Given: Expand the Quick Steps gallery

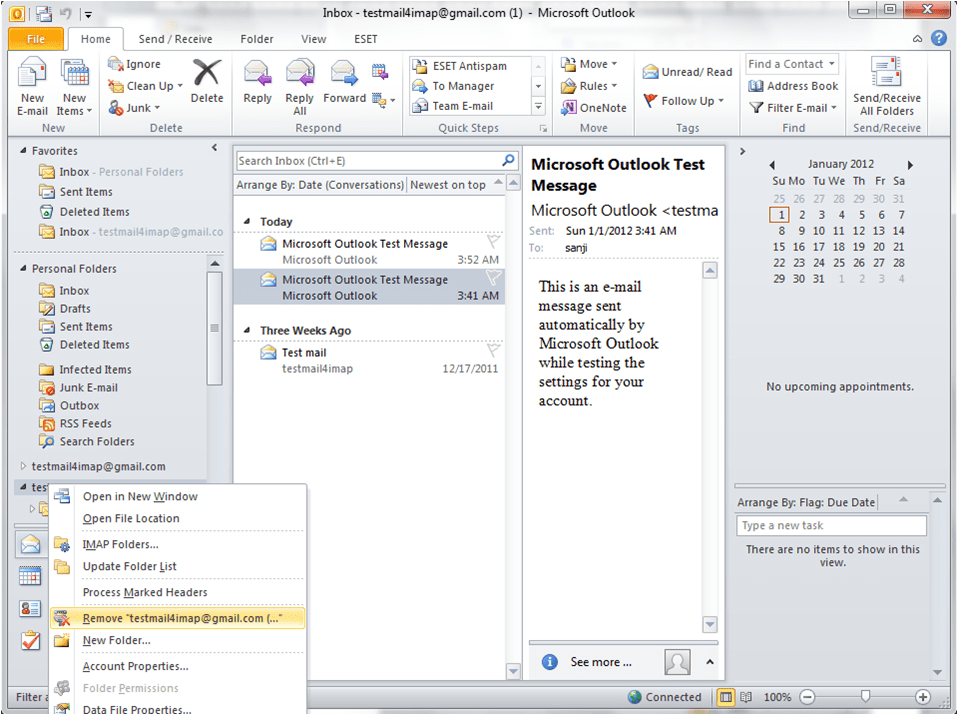Looking at the screenshot, I should tap(538, 106).
